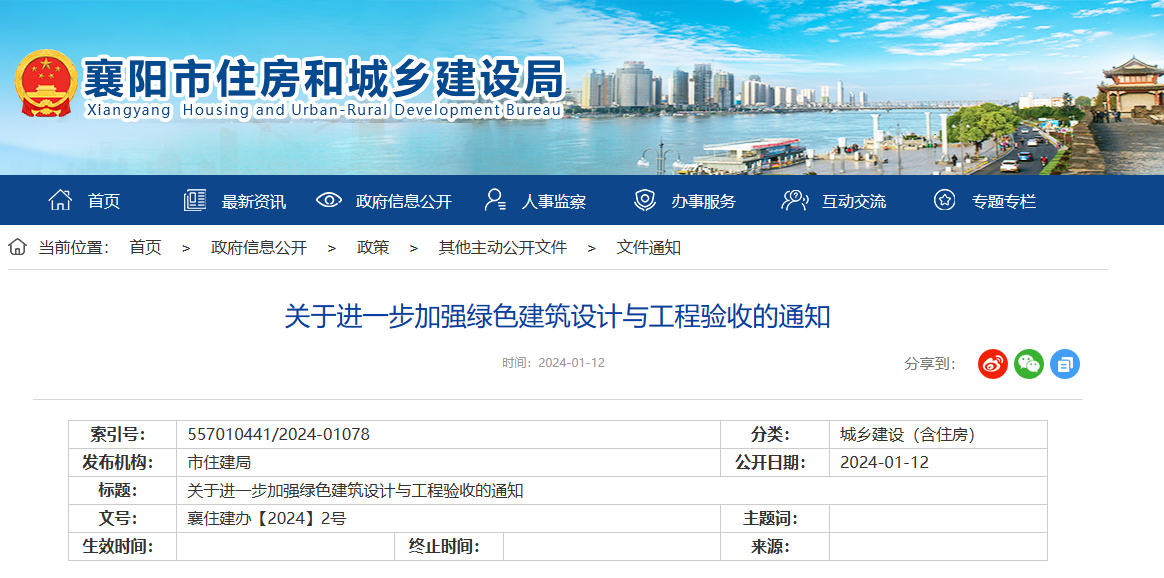This screenshot has width=1164, height=578.
Task: Click the latest news newspaper icon
Action: [x=195, y=200]
